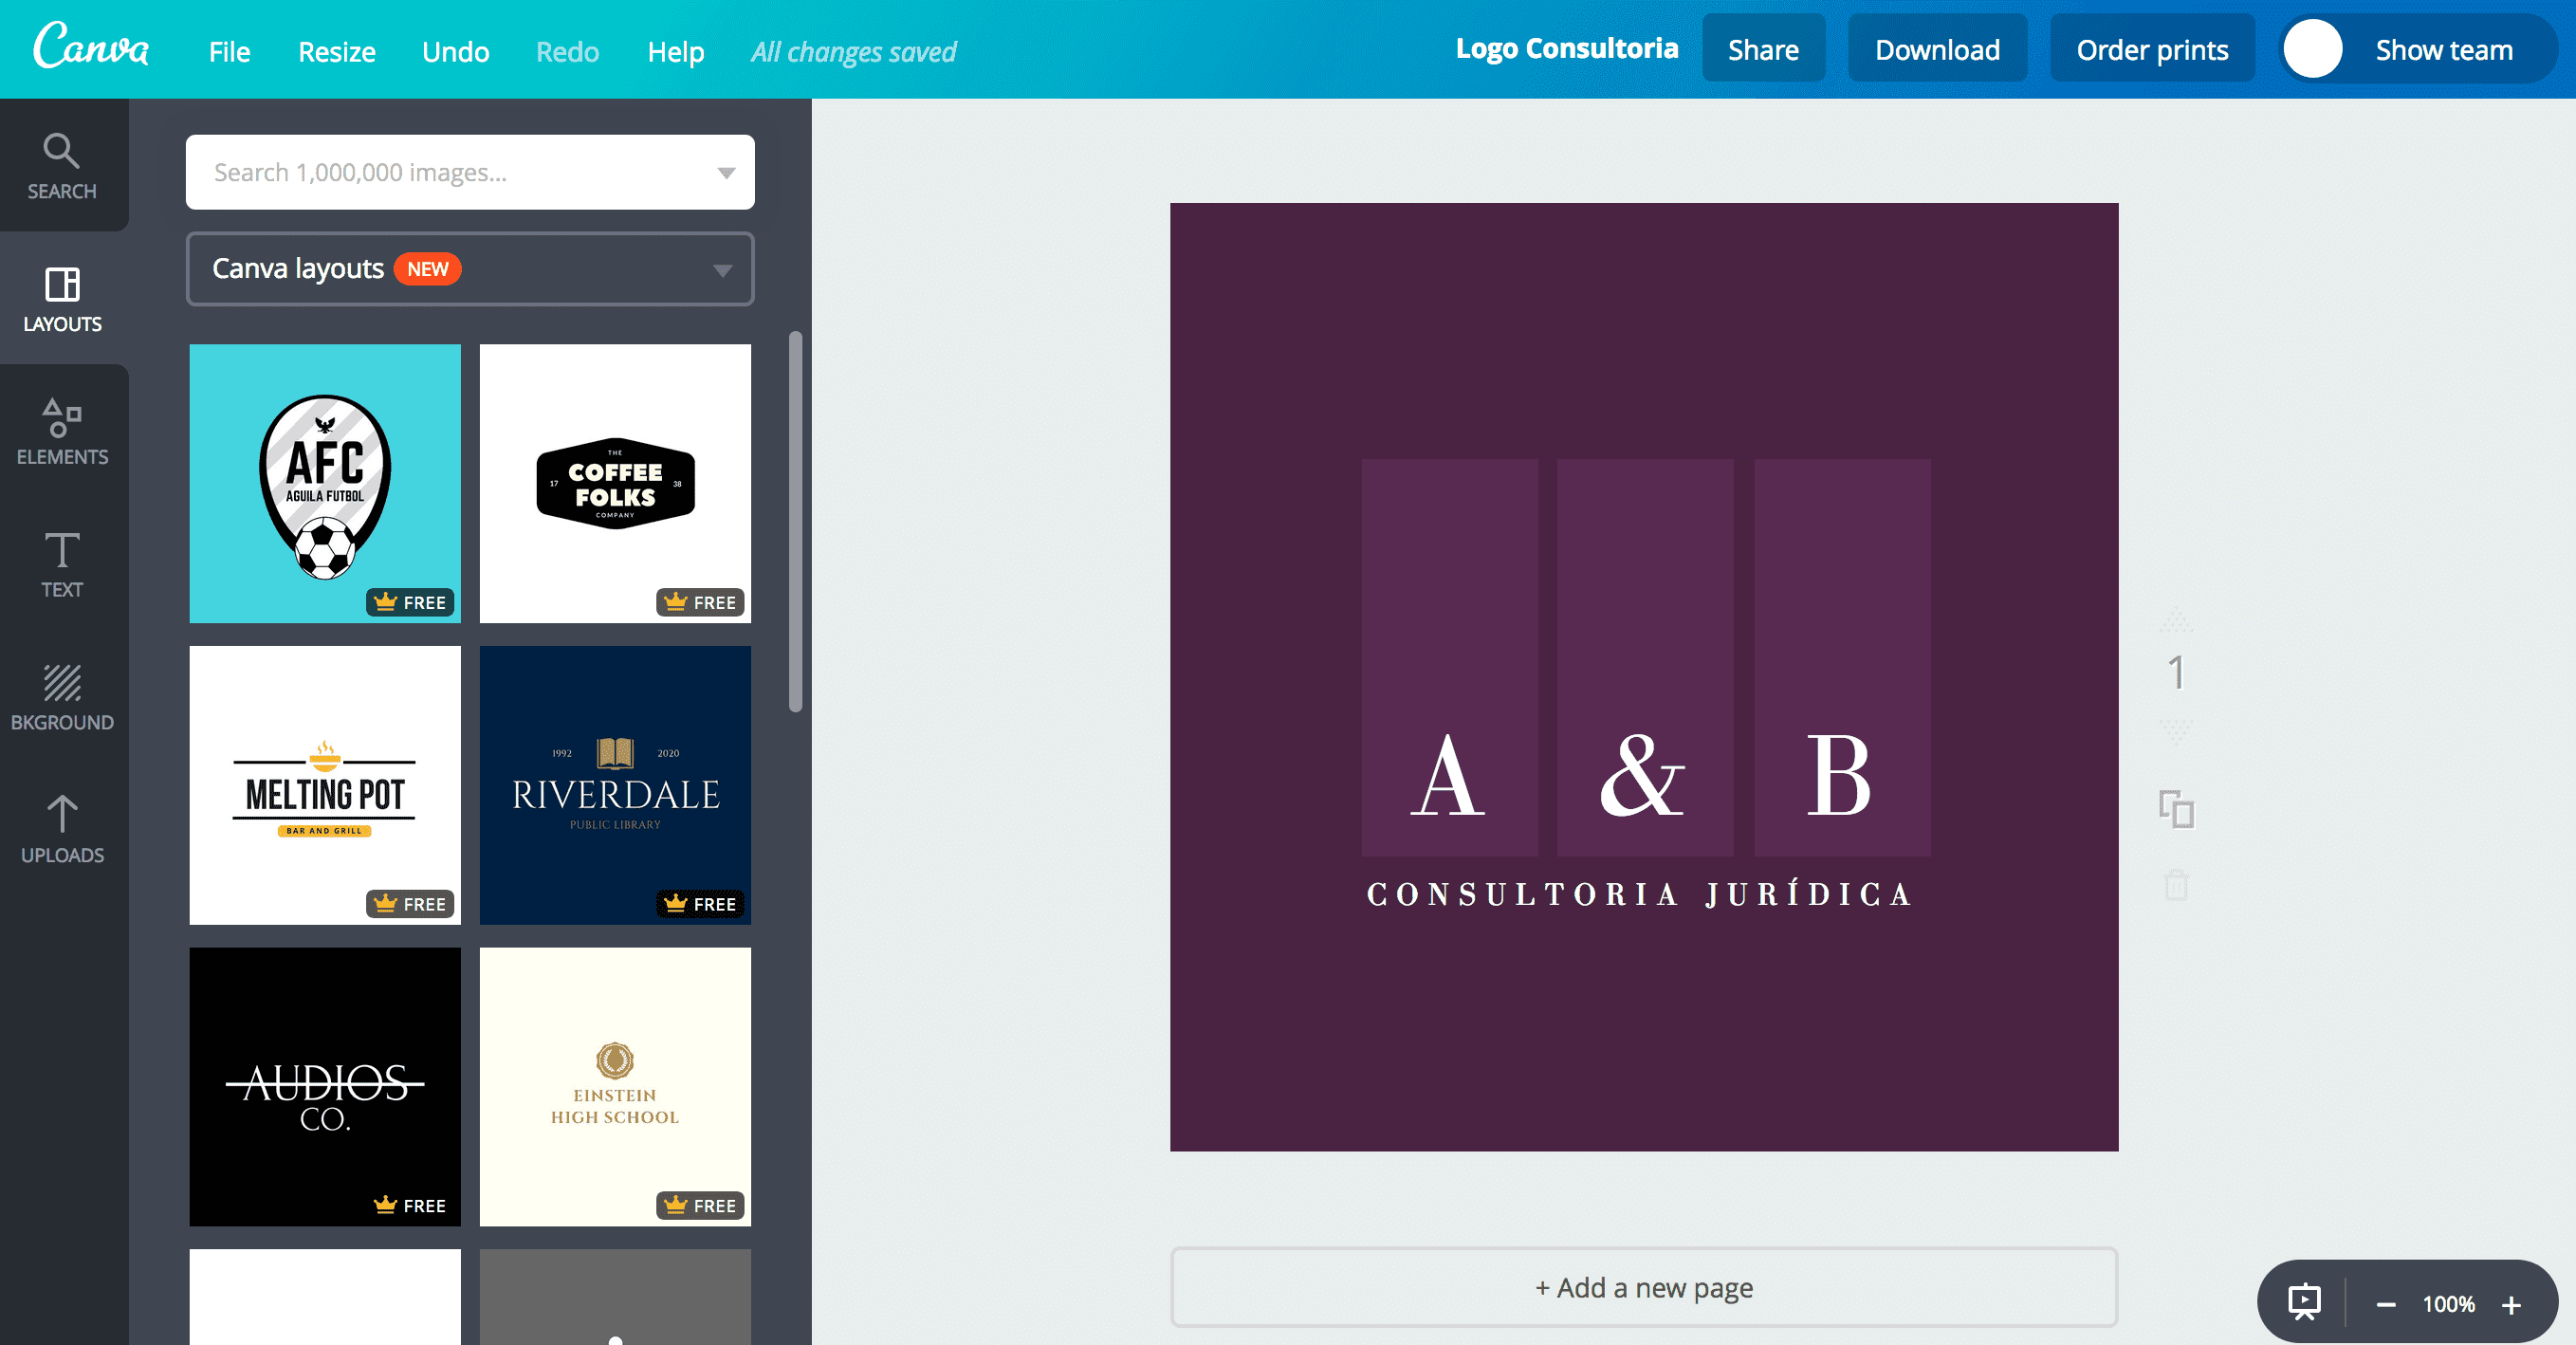2576x1345 pixels.
Task: Open the Background panel
Action: 62,697
